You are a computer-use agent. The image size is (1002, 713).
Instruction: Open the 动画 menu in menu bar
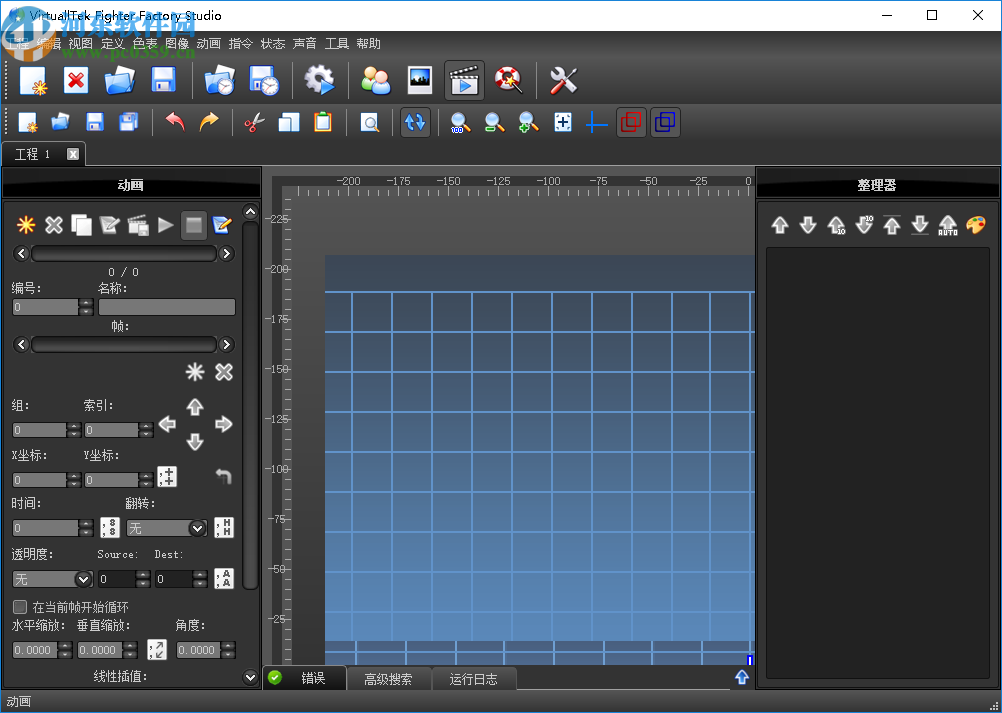click(x=208, y=44)
